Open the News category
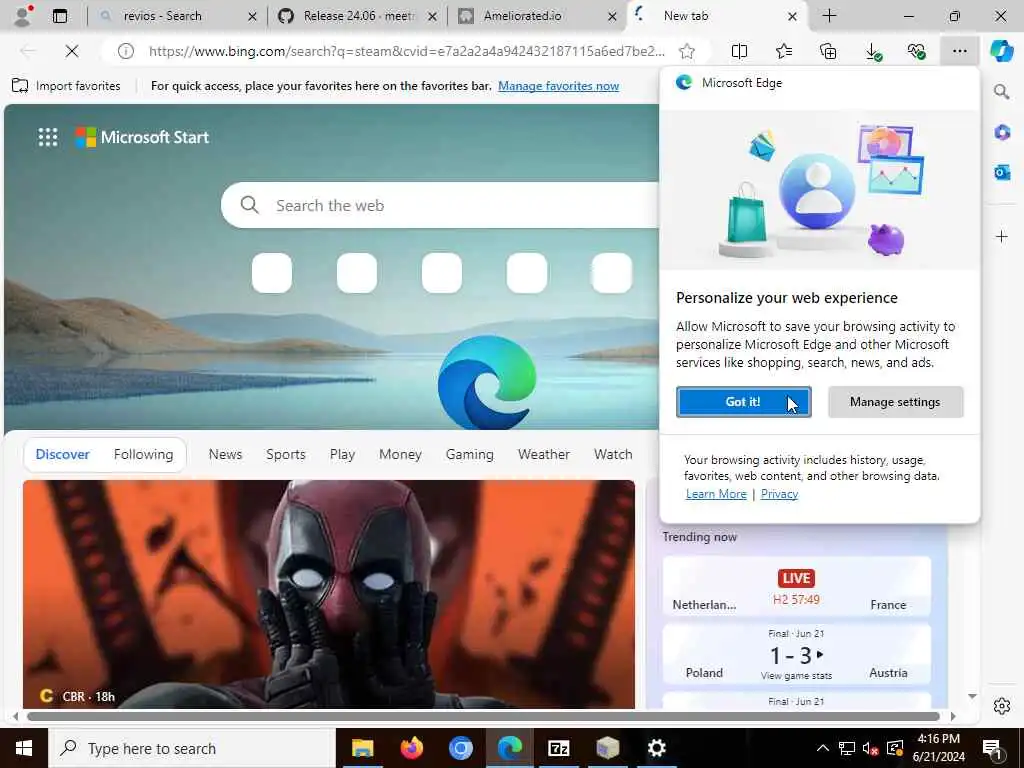The width and height of the screenshot is (1024, 768). tap(225, 455)
